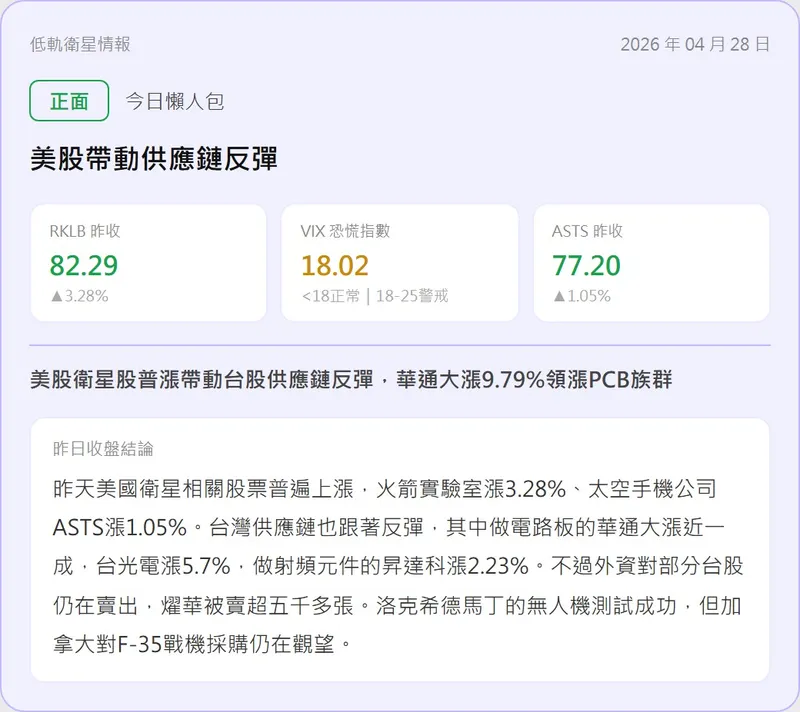Click the summary paragraph starting 昨天美國衛星
This screenshot has width=800, height=712.
tap(398, 567)
